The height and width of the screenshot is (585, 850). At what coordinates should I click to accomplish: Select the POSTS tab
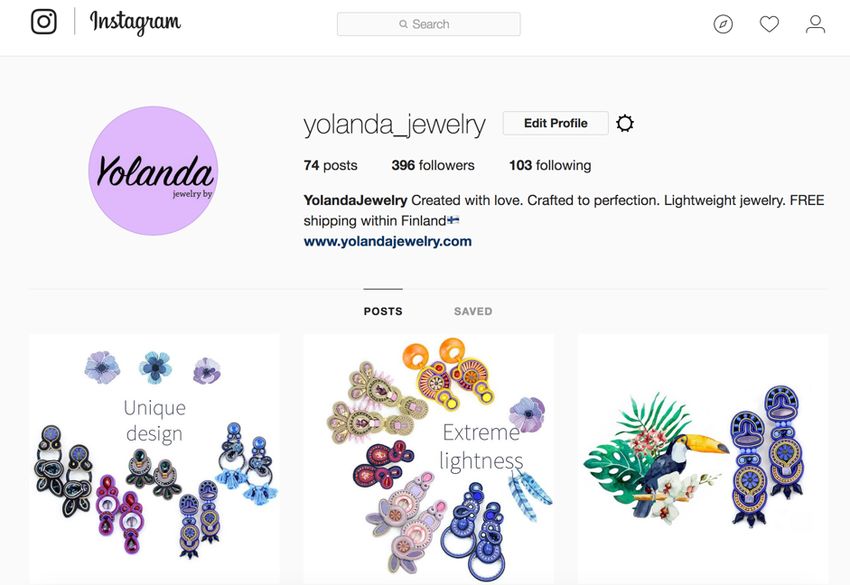(x=383, y=311)
